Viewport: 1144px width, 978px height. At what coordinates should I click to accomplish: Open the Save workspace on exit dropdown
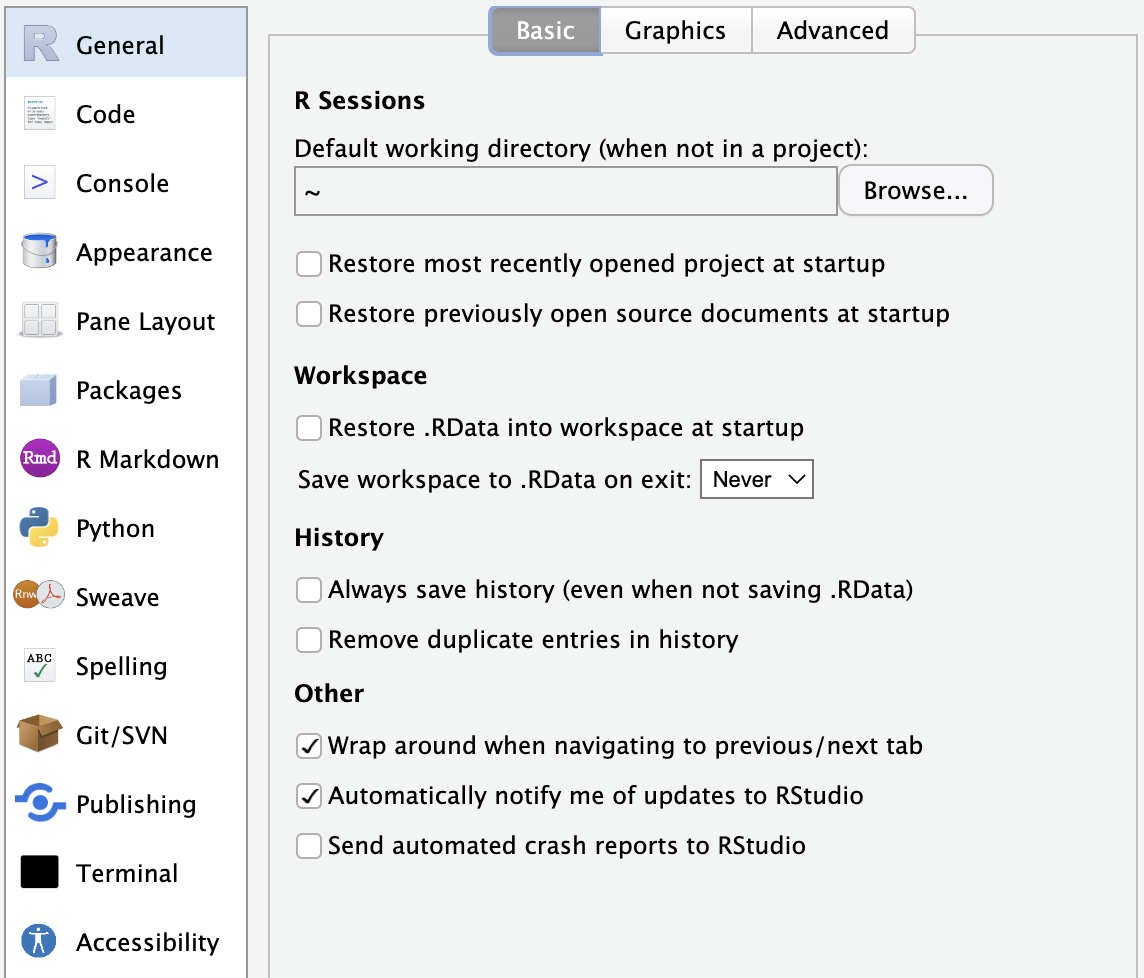click(757, 480)
